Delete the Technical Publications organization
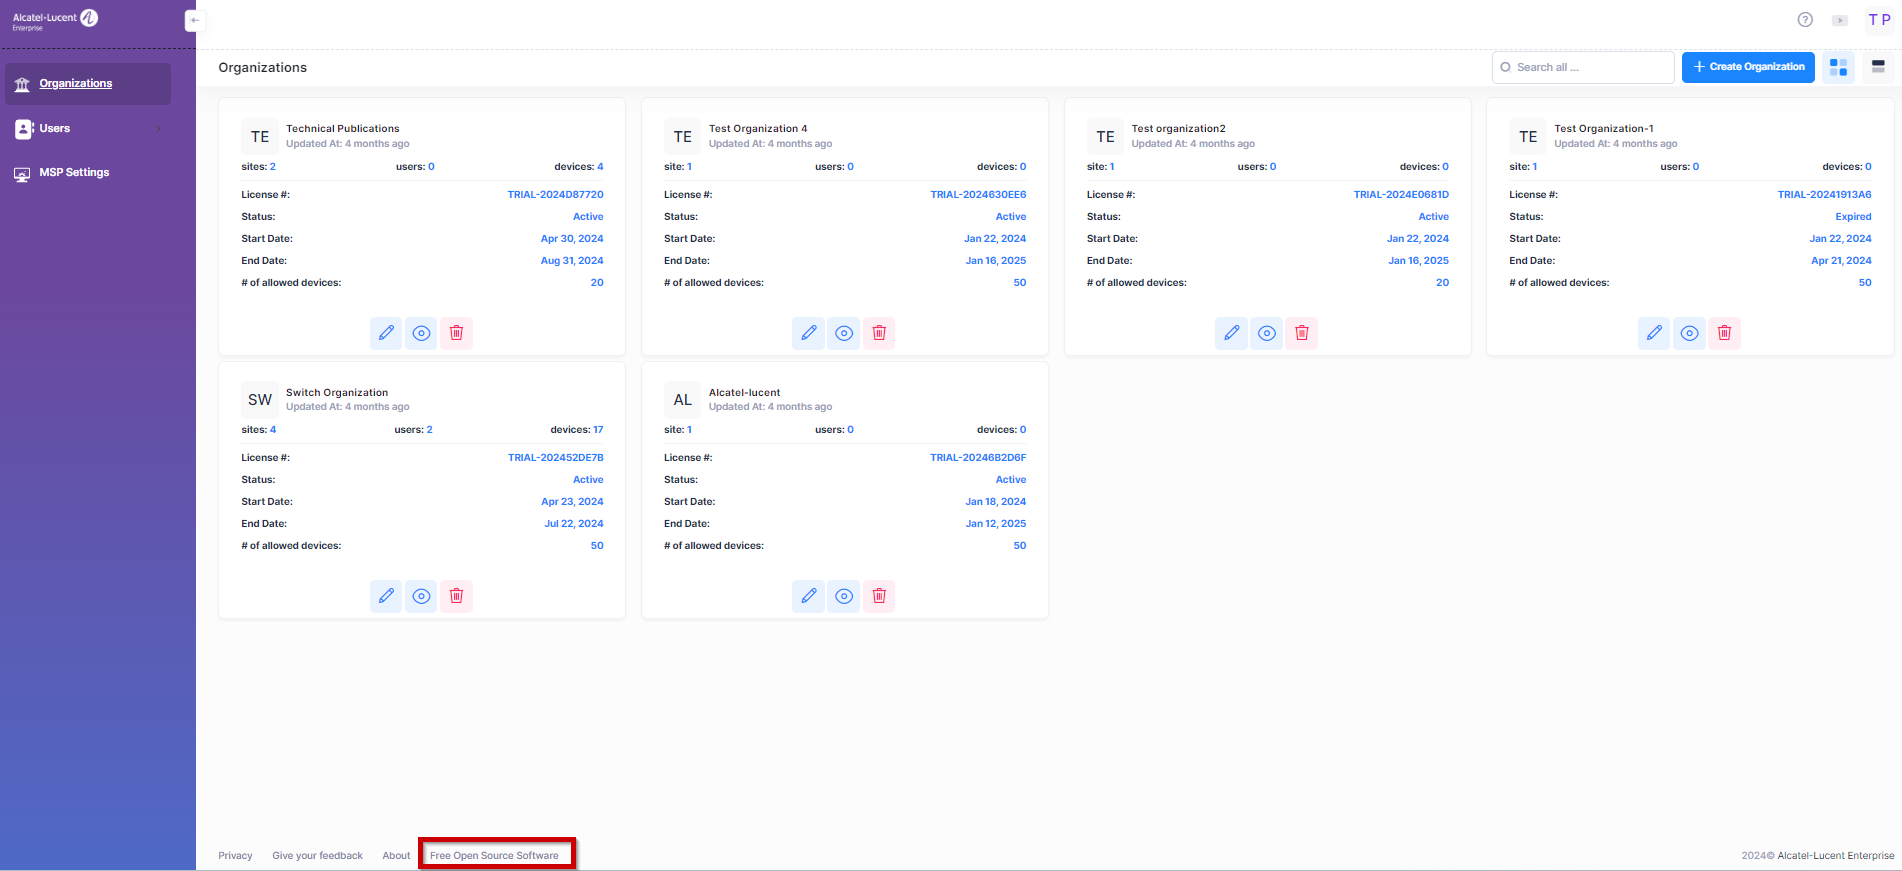This screenshot has height=871, width=1902. pos(456,333)
